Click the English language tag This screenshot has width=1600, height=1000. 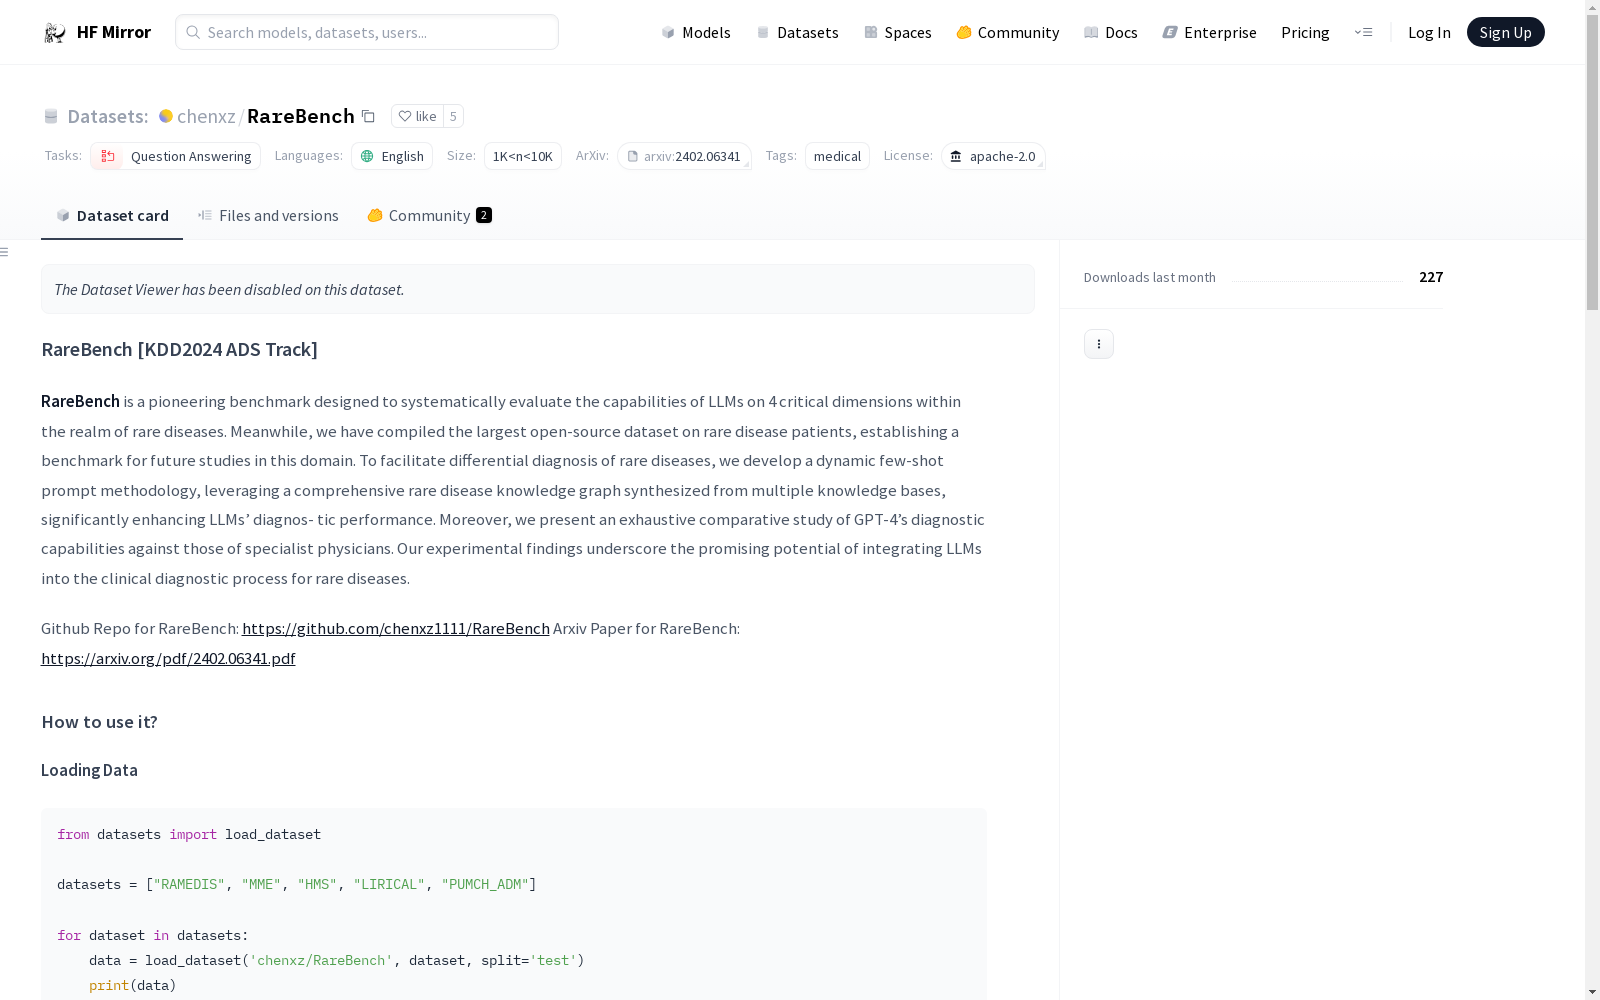(392, 156)
